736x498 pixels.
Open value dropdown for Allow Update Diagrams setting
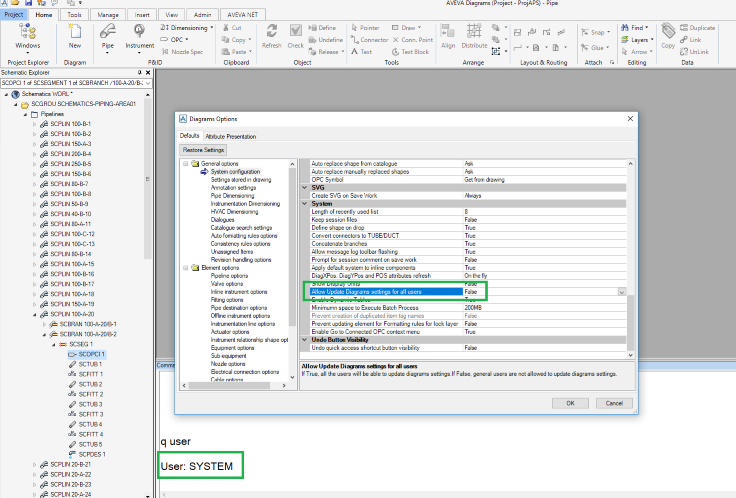tap(622, 292)
